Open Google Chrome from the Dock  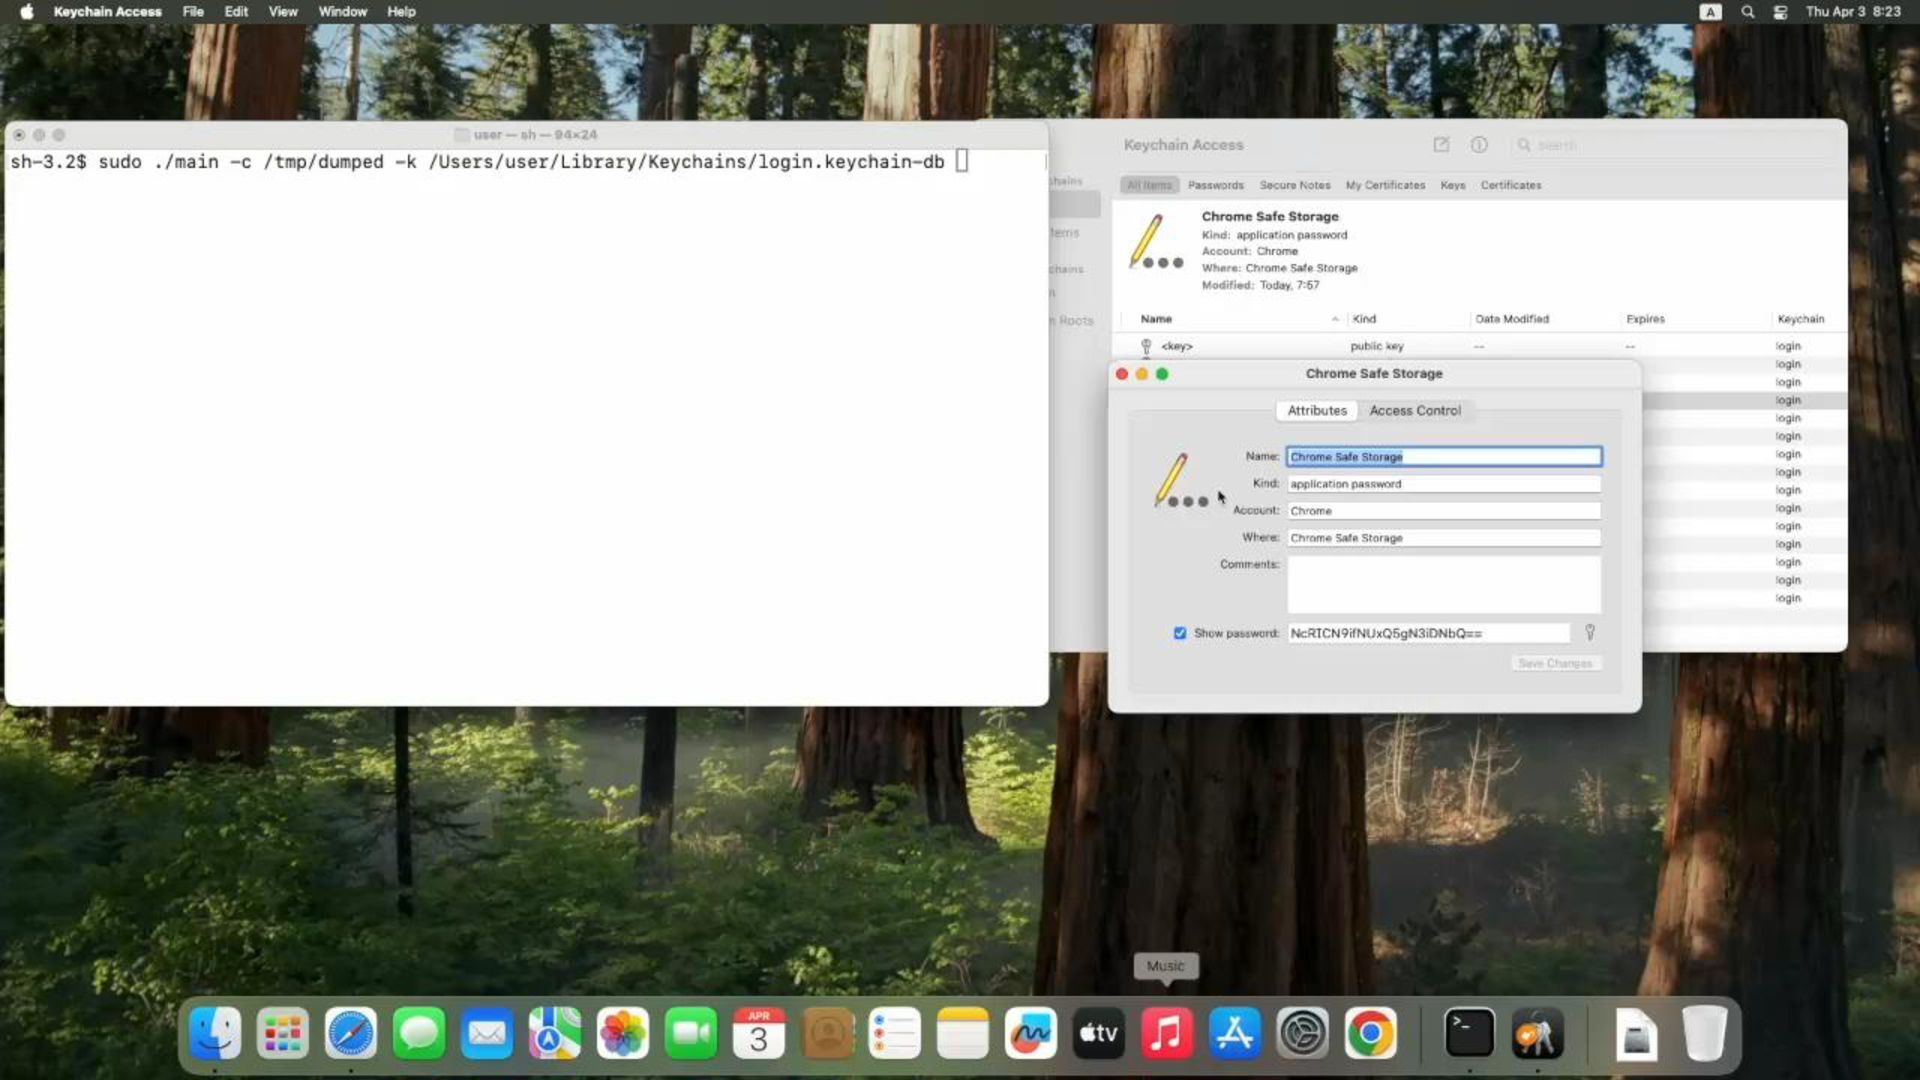click(1371, 1033)
